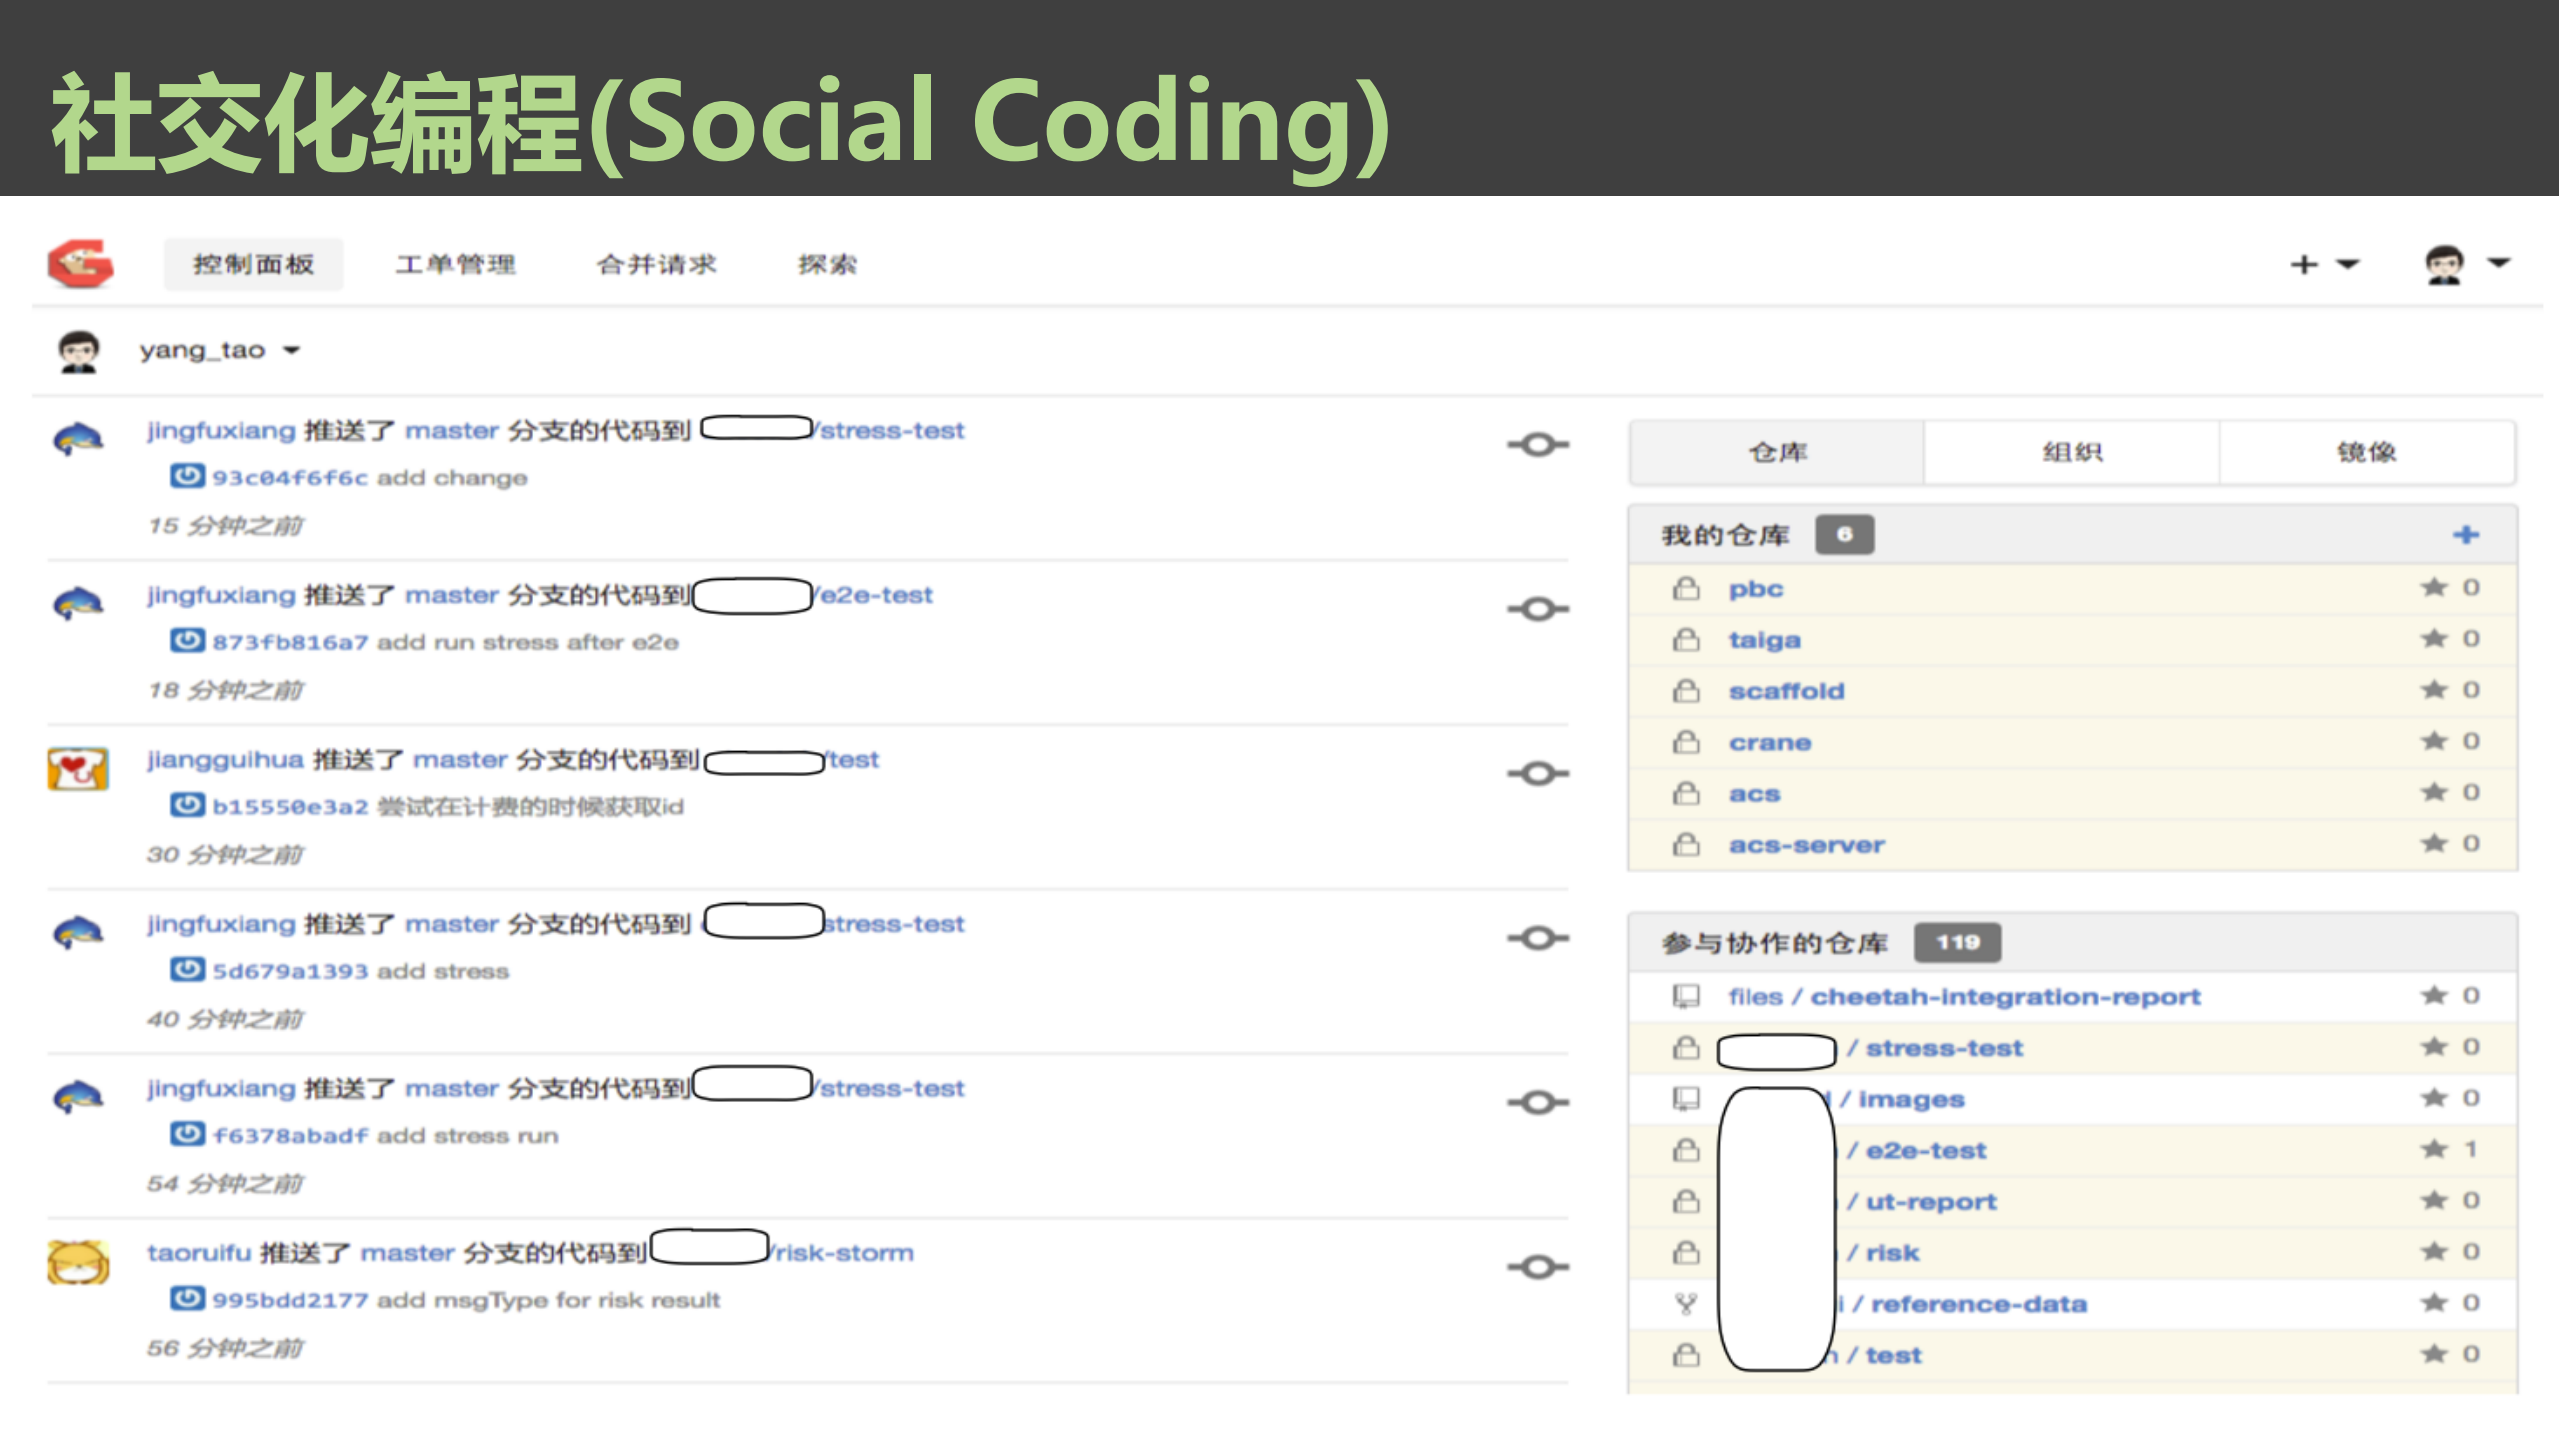Click the fork icon beside reference-data
The image size is (2559, 1439).
(x=1686, y=1302)
